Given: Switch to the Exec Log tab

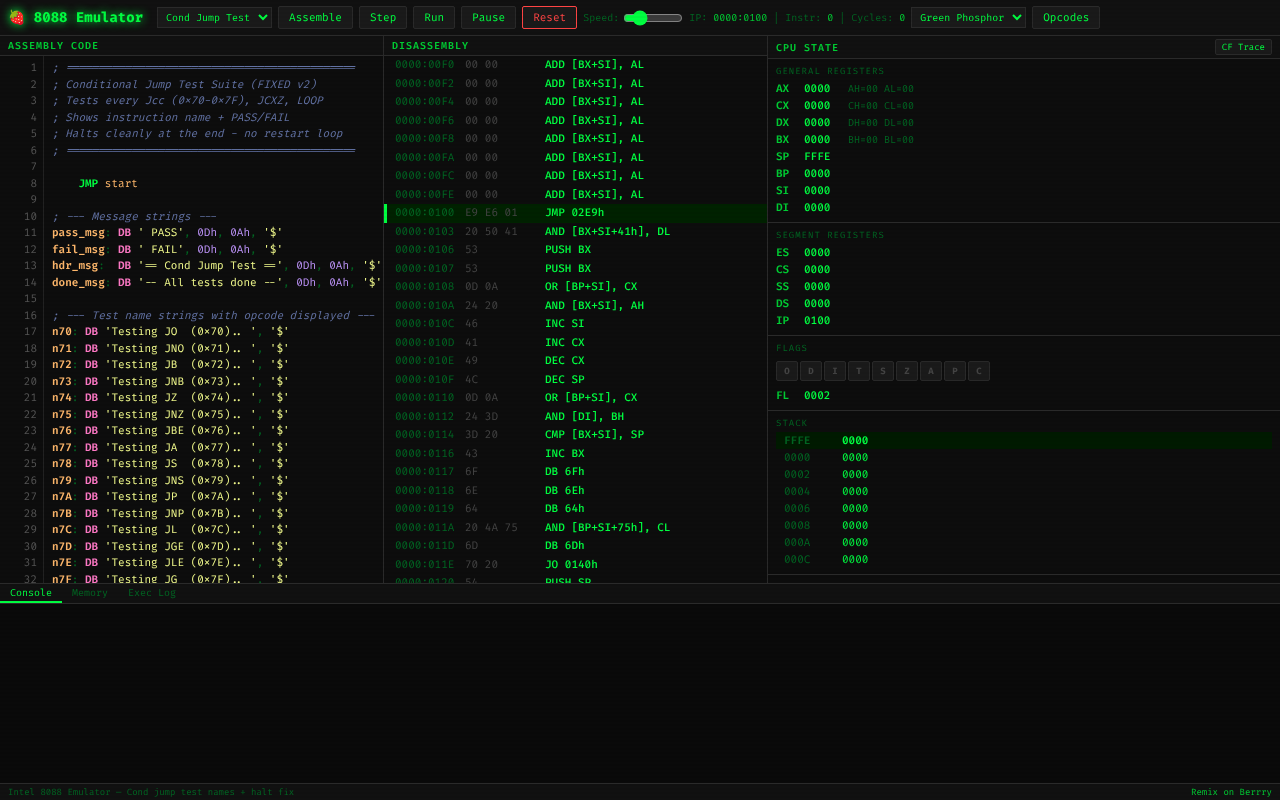Looking at the screenshot, I should tap(152, 593).
